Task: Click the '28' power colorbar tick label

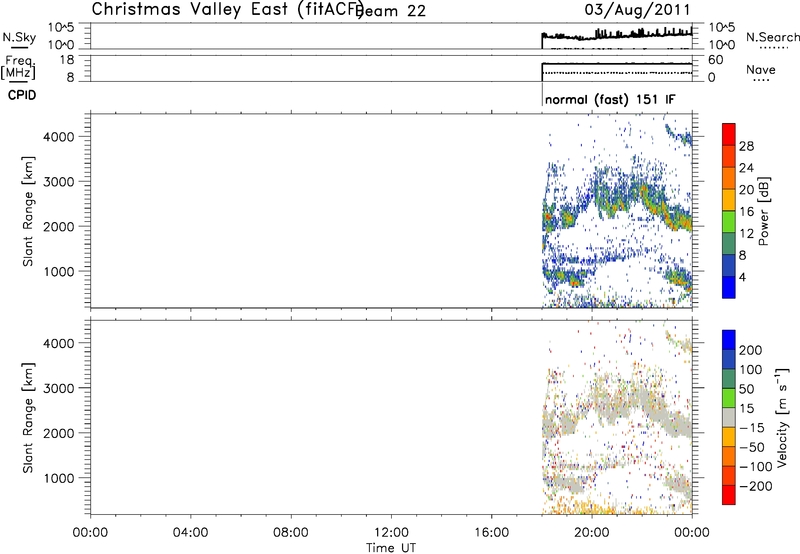Action: (x=746, y=146)
